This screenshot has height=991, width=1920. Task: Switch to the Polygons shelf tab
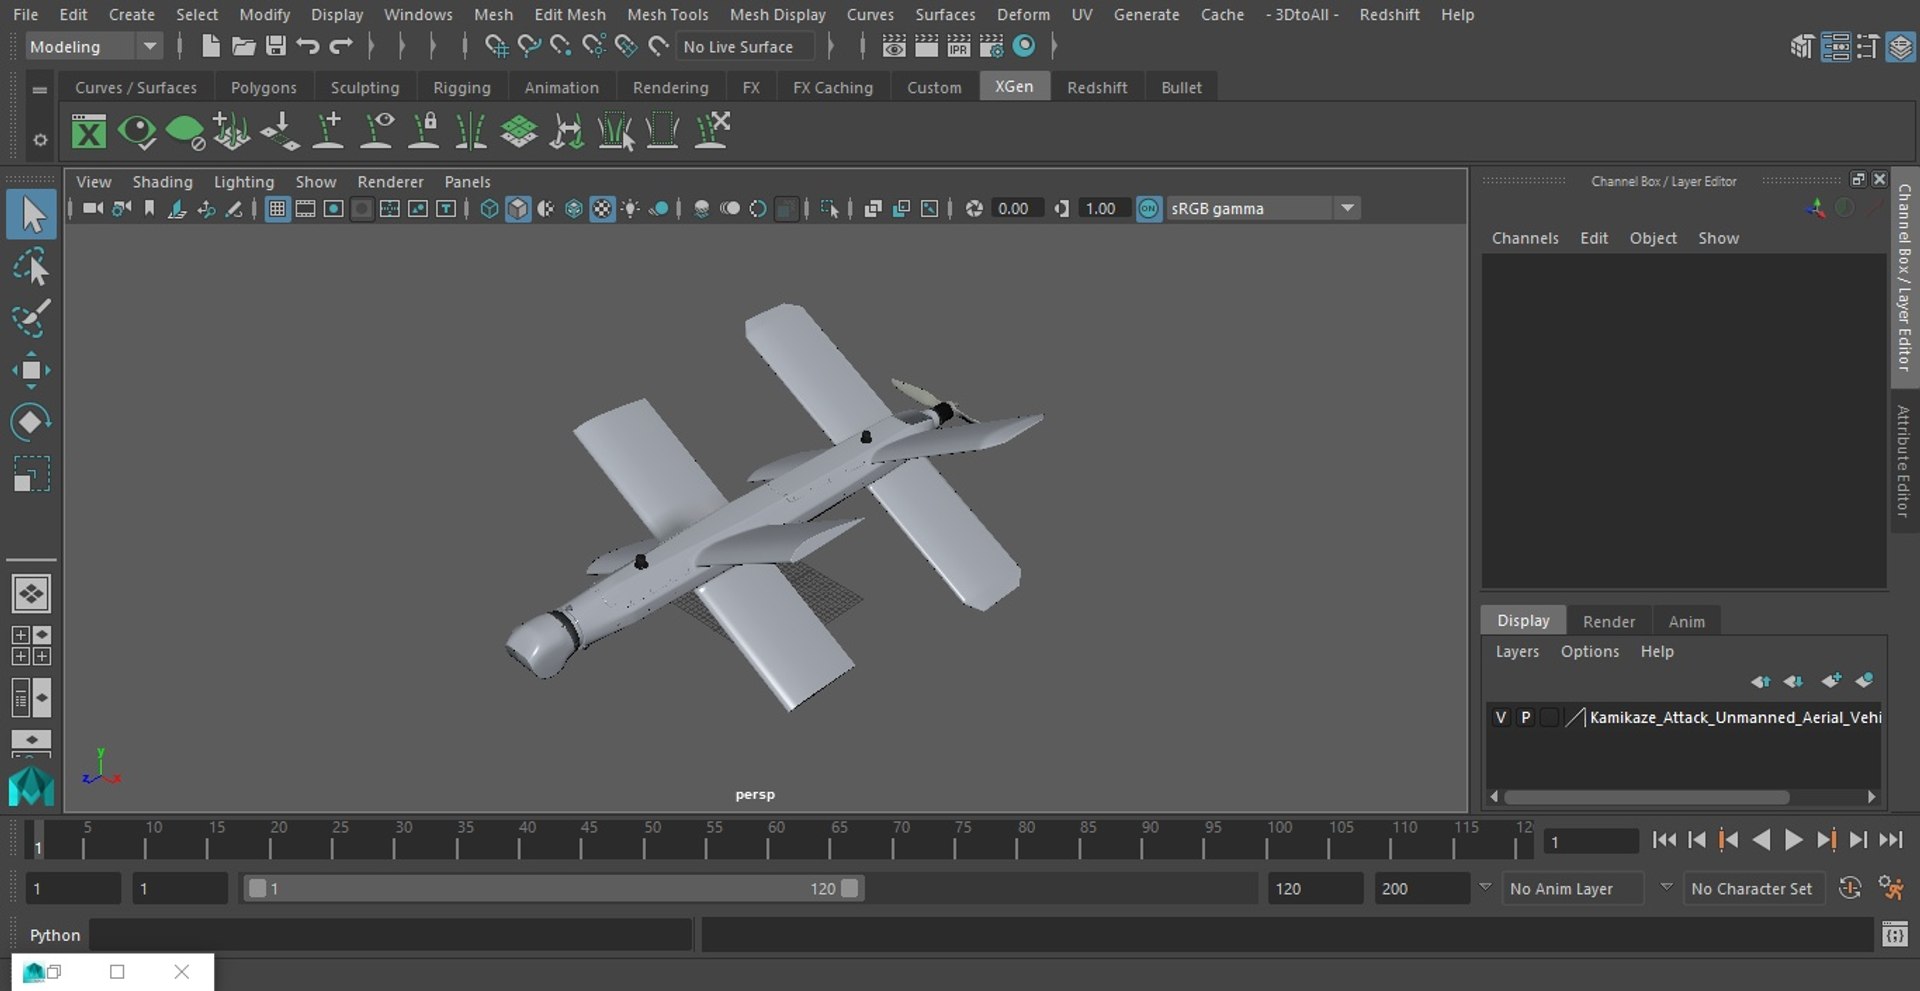pos(263,87)
